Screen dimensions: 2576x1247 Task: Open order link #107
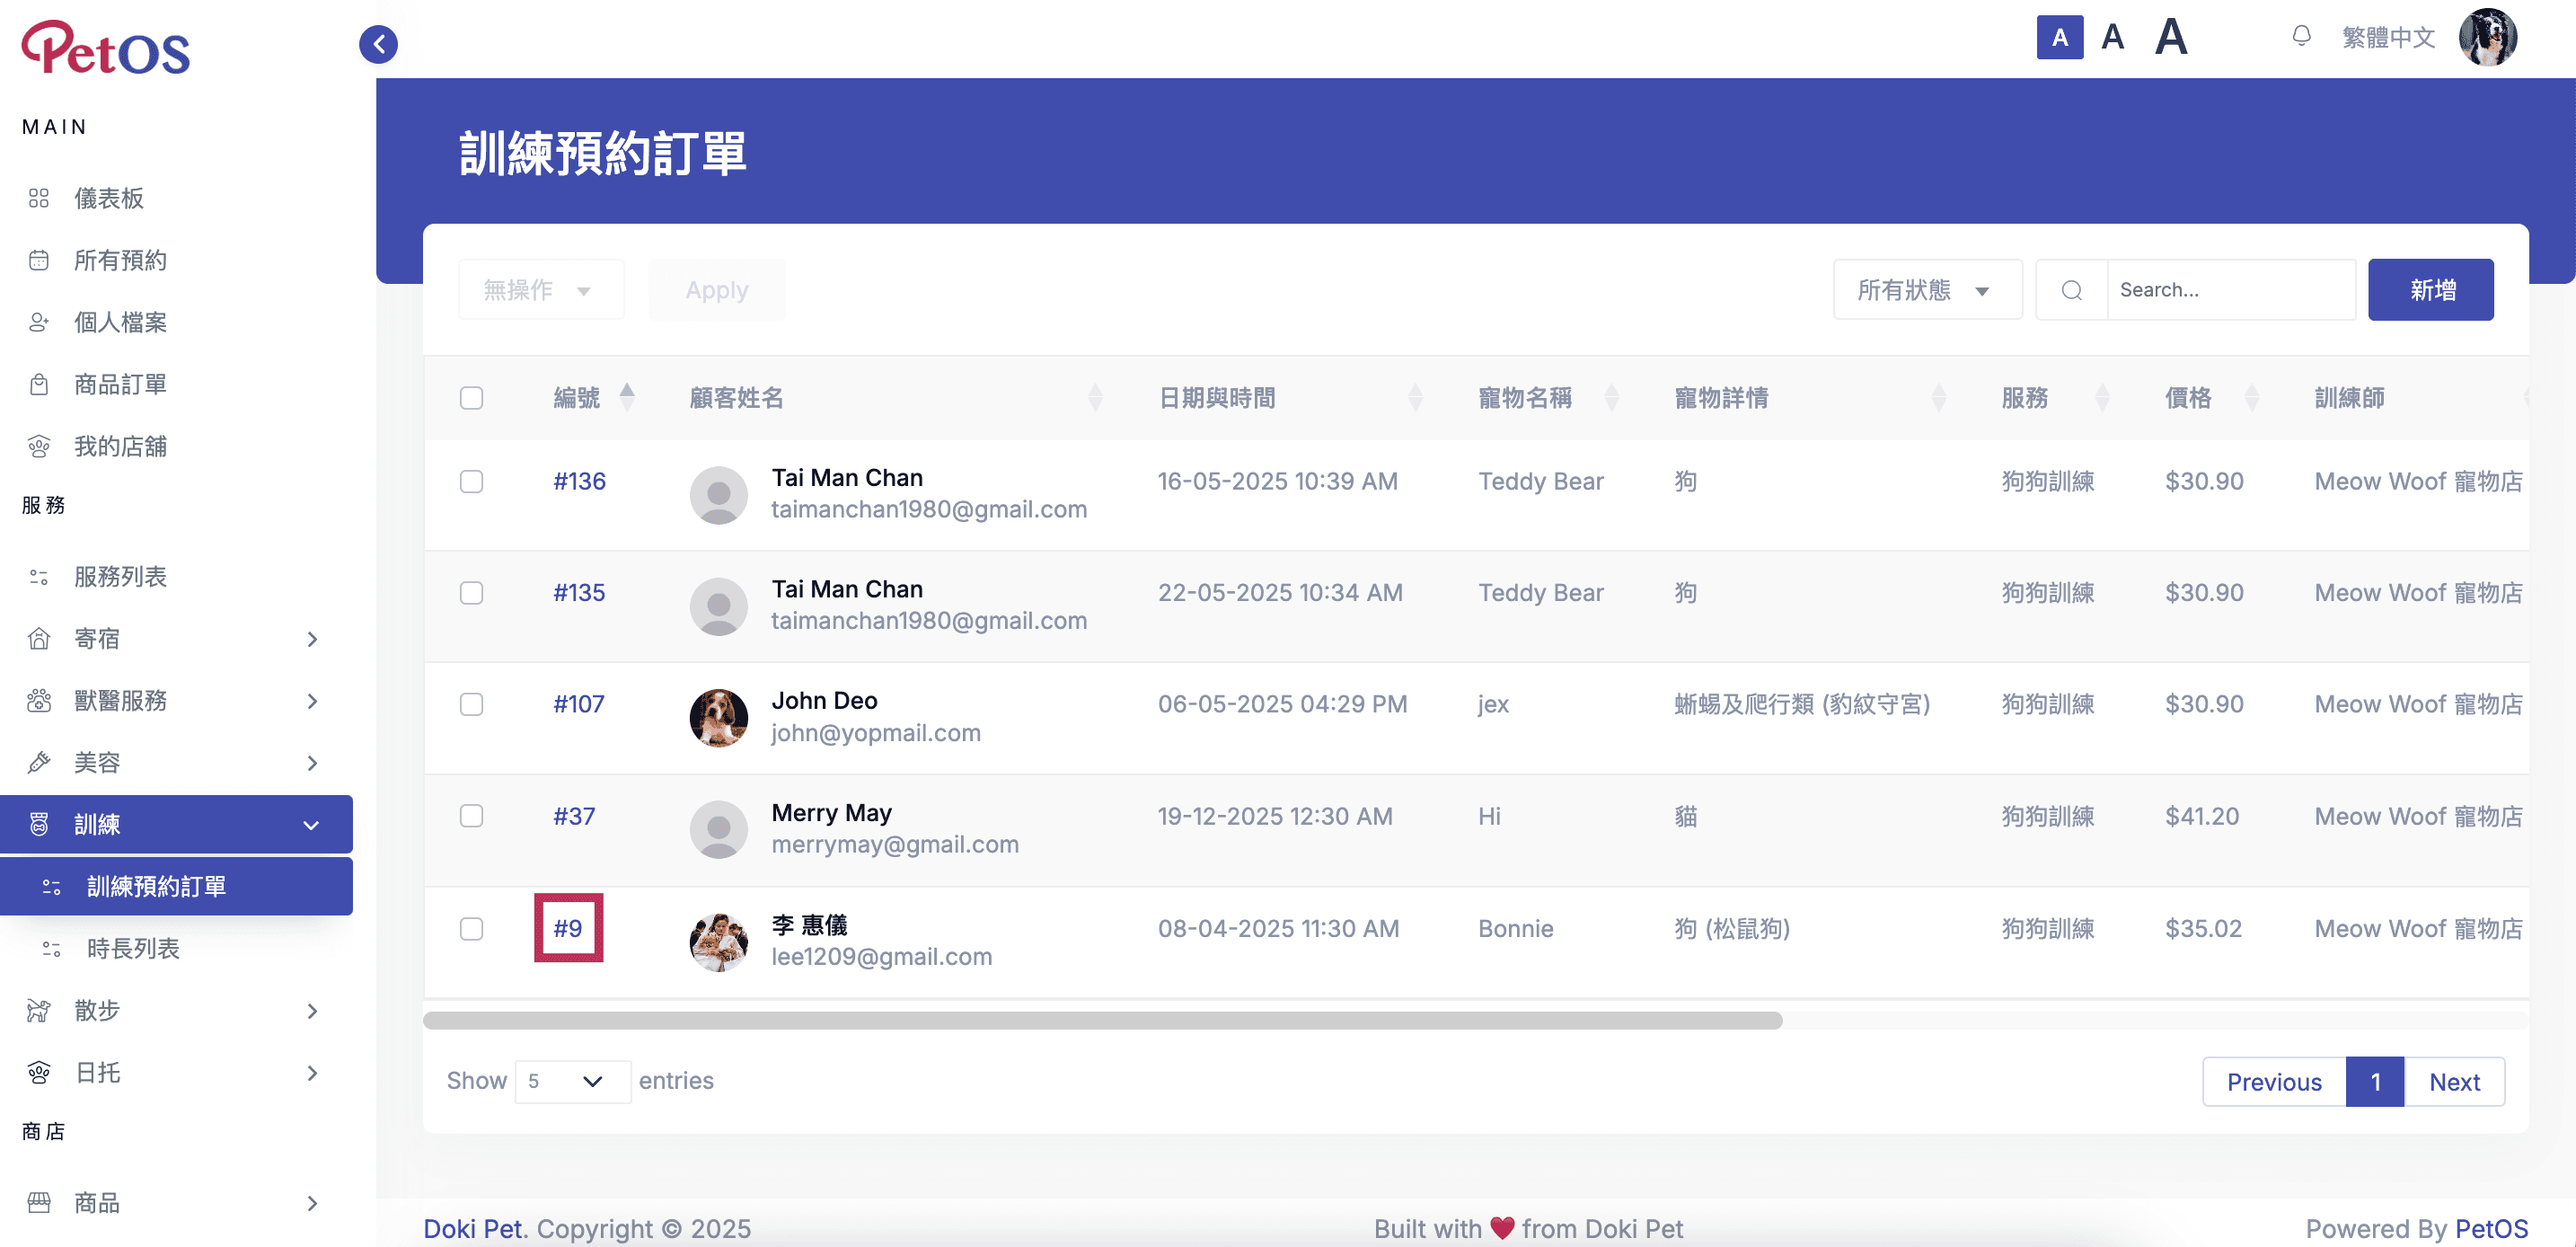pyautogui.click(x=578, y=704)
